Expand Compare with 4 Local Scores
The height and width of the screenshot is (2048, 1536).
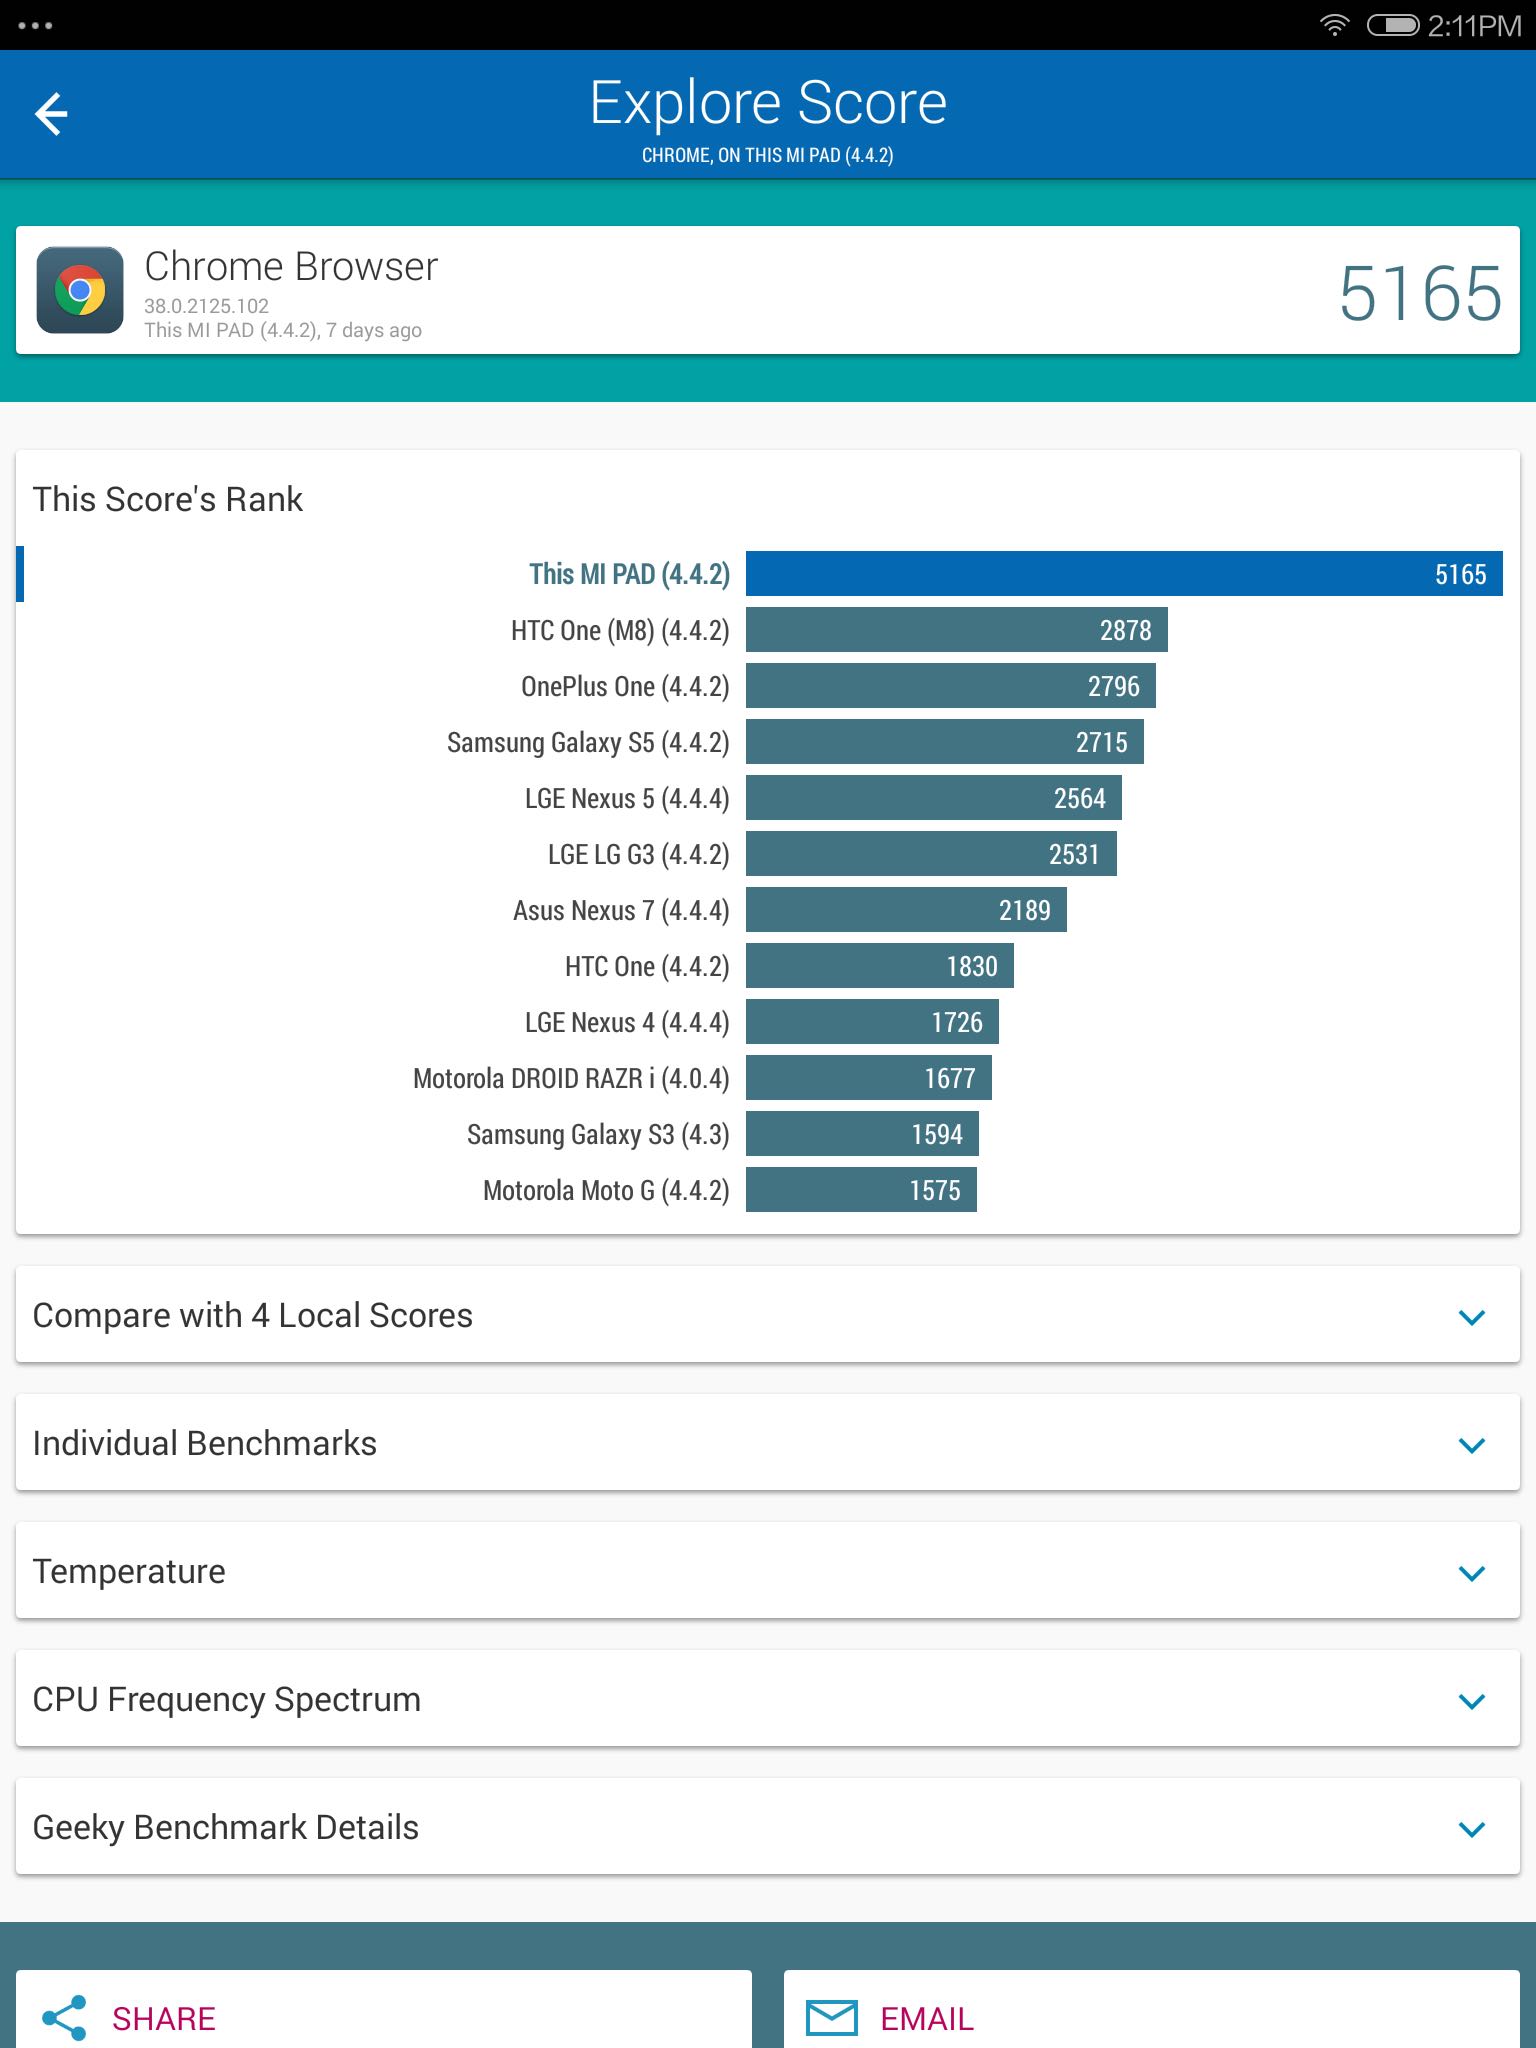point(768,1315)
